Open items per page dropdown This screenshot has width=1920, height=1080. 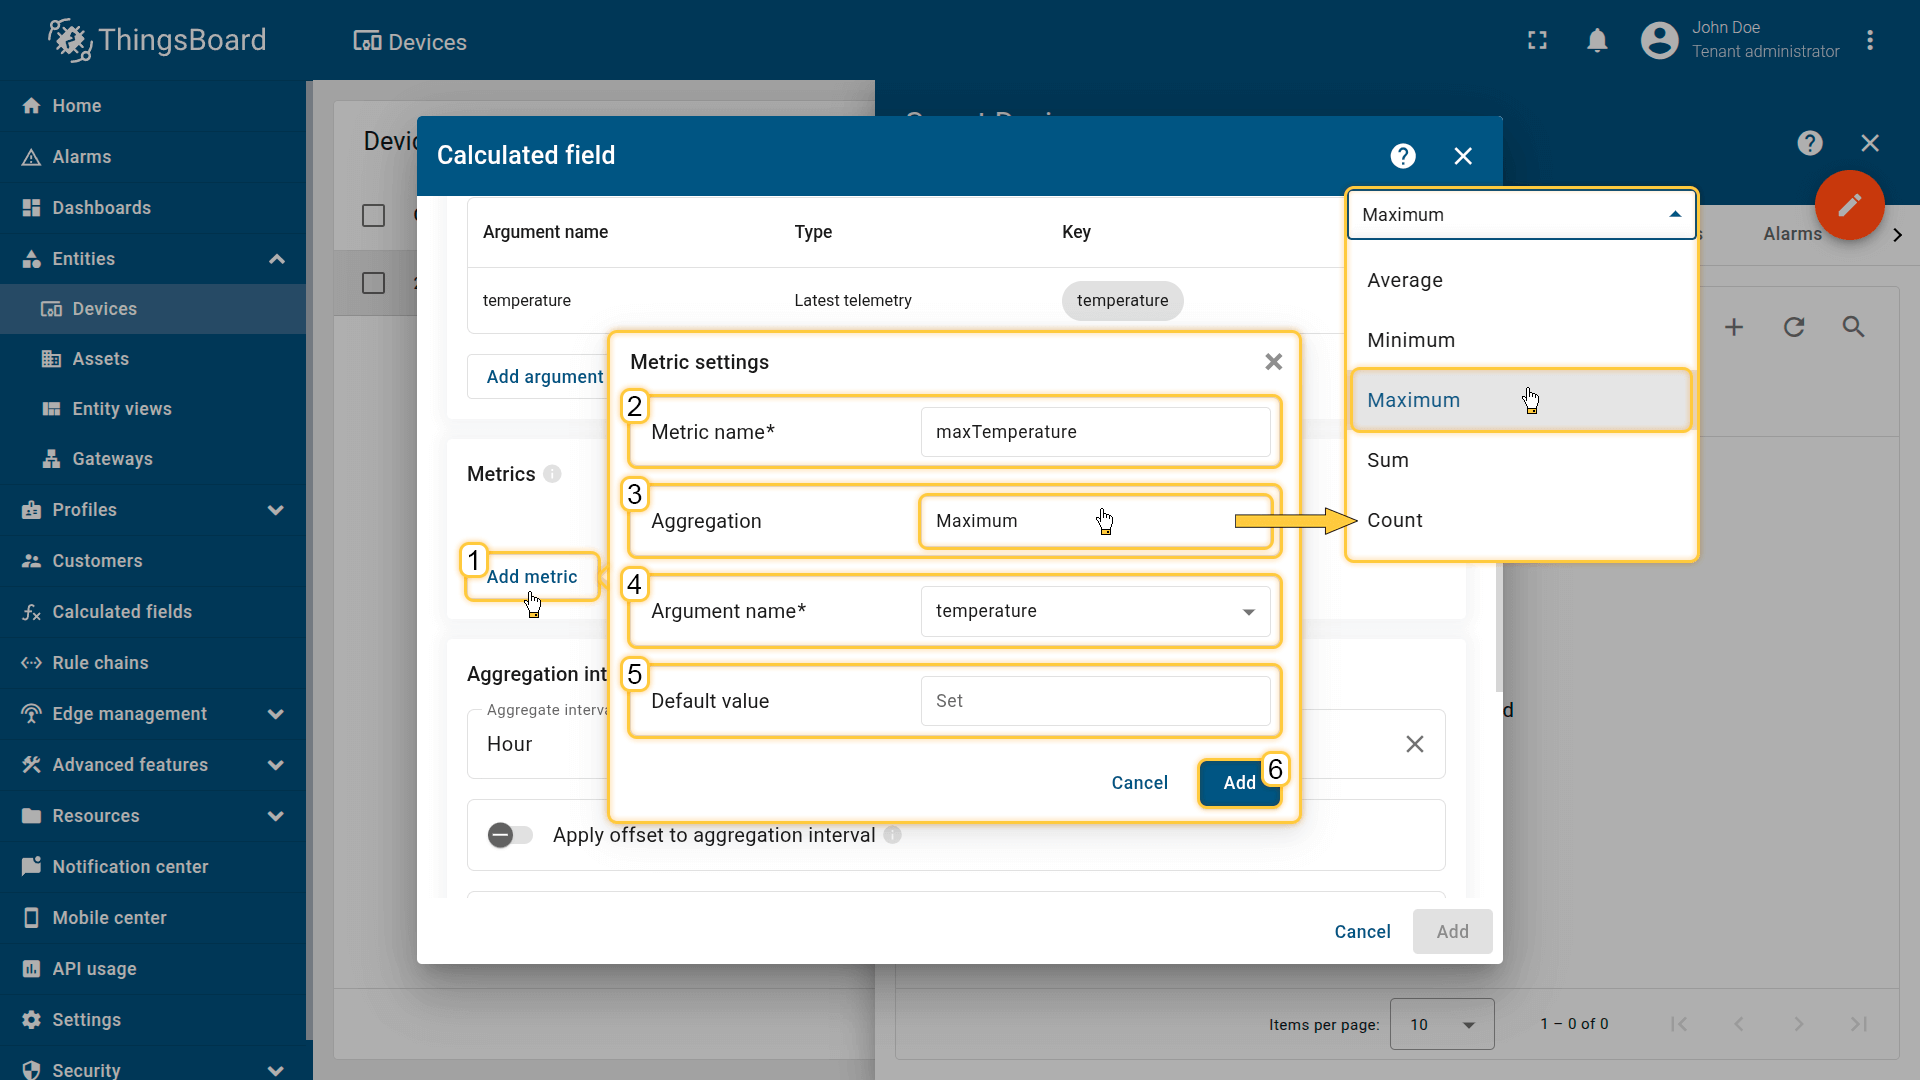(x=1441, y=1024)
